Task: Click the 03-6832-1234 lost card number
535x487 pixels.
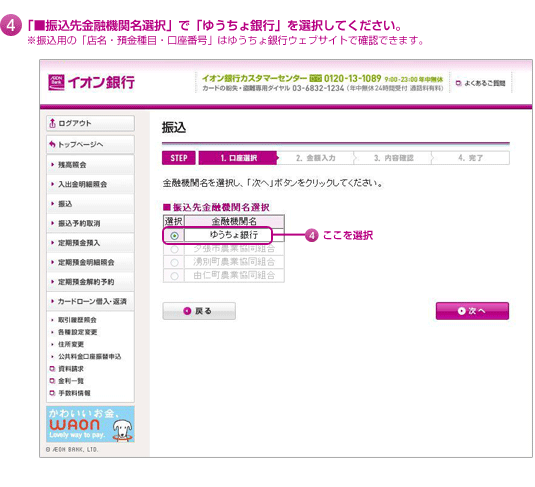Action: (x=318, y=88)
